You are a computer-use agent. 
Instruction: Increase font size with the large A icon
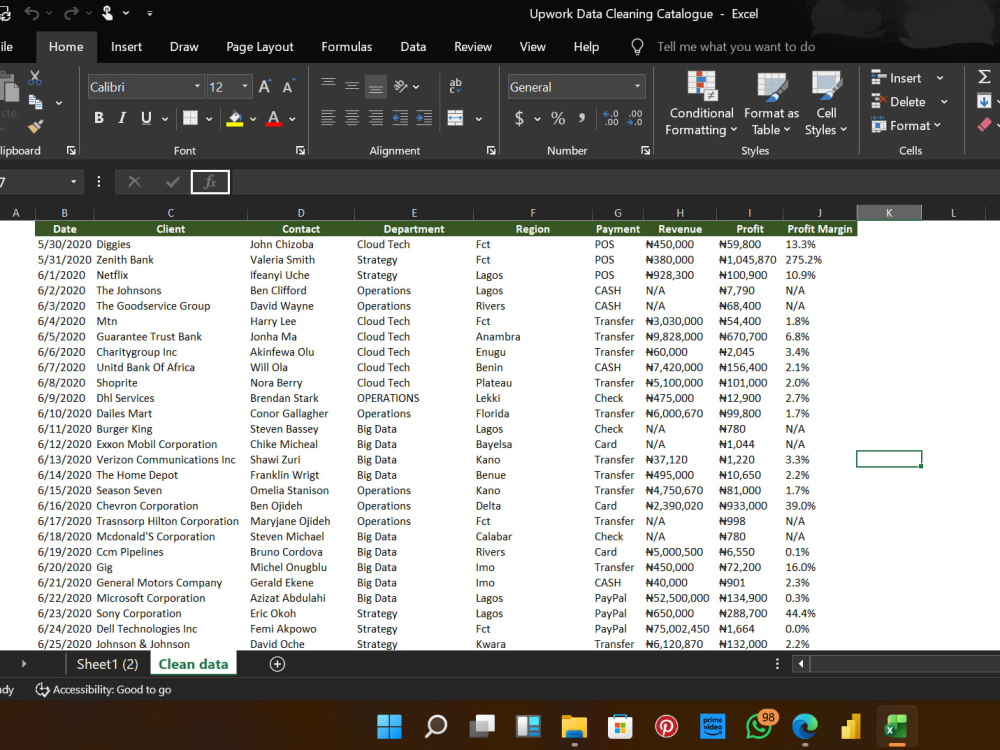click(x=265, y=87)
